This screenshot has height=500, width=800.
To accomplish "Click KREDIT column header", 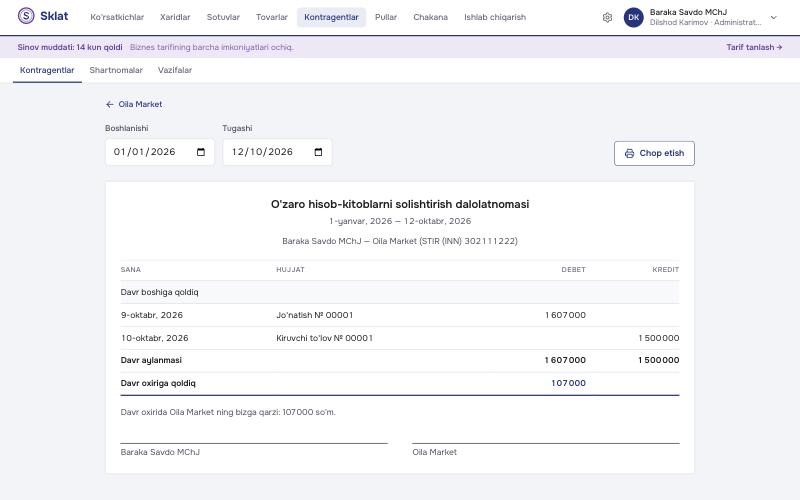I will [665, 269].
